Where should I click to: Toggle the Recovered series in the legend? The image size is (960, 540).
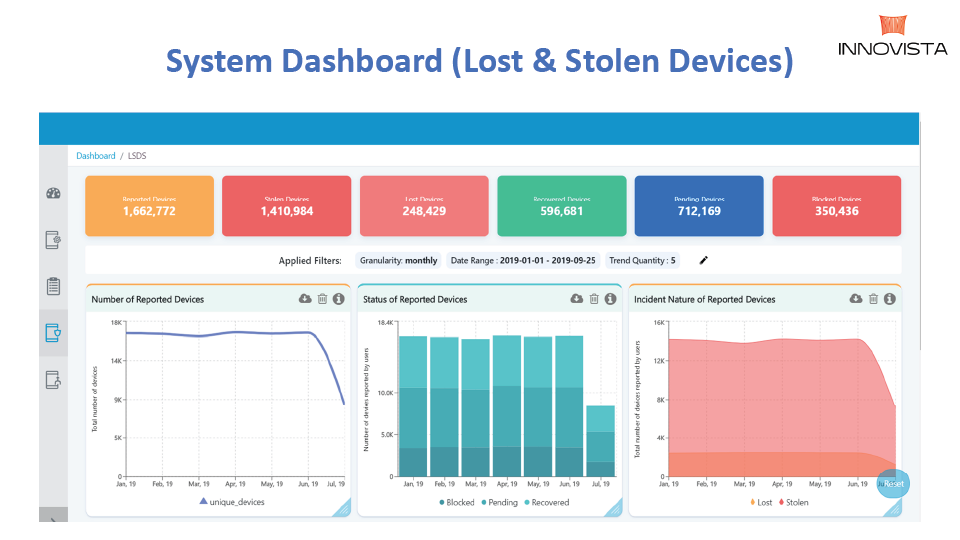click(545, 502)
